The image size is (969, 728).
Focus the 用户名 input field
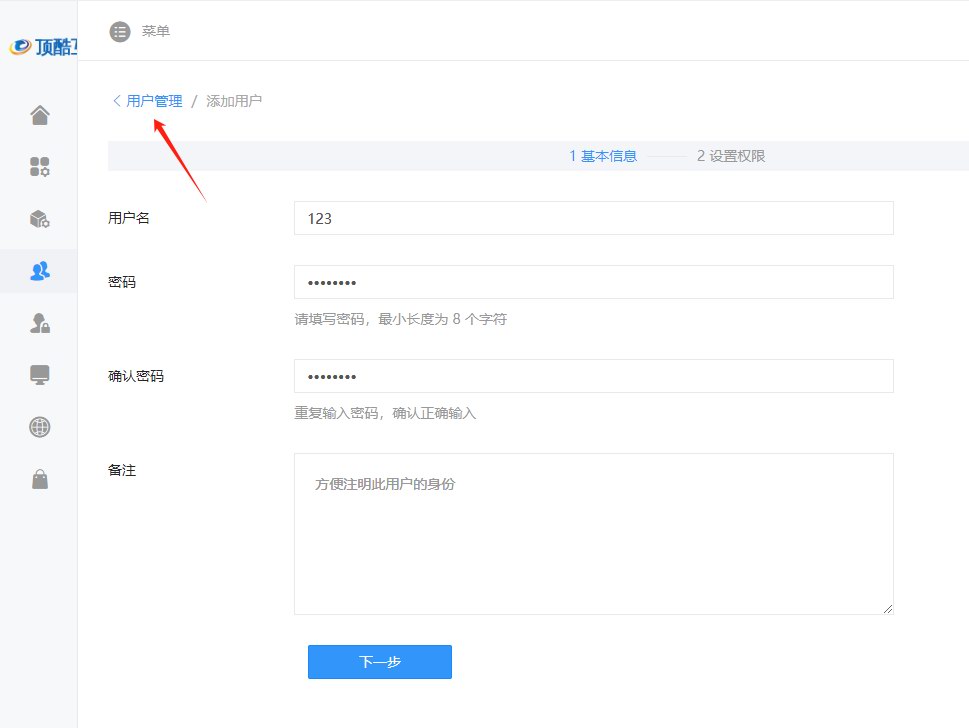coord(594,218)
